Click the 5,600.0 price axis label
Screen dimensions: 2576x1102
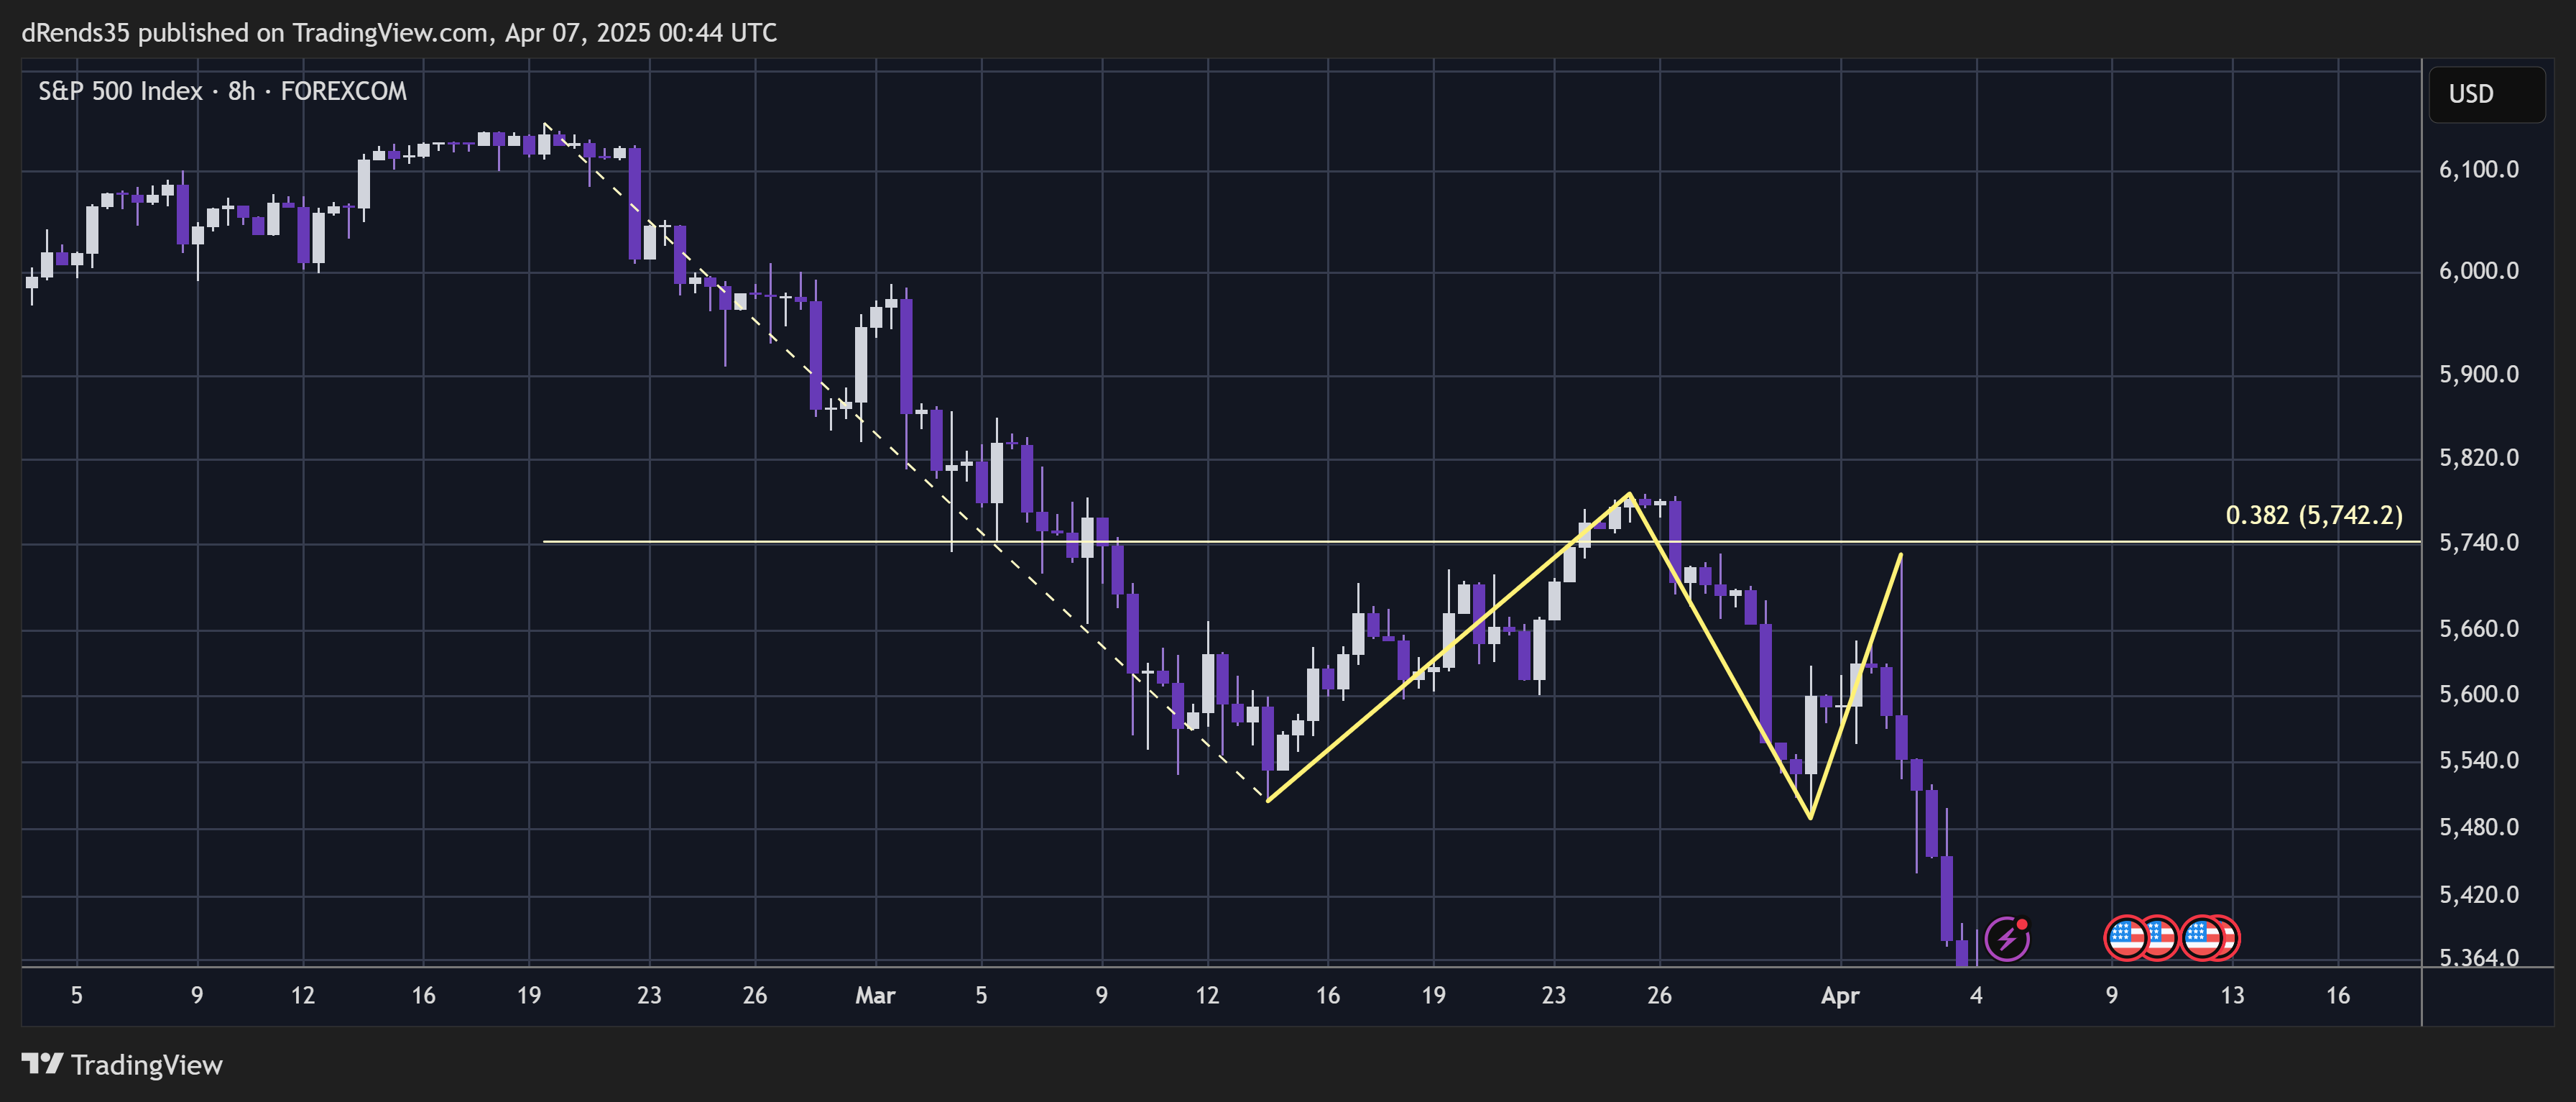[2478, 694]
